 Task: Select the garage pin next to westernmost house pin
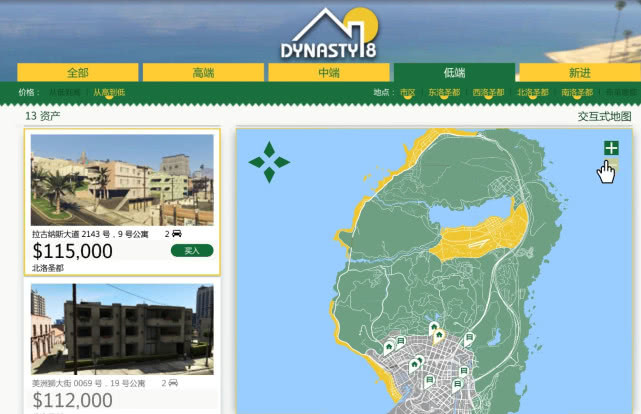coord(401,341)
